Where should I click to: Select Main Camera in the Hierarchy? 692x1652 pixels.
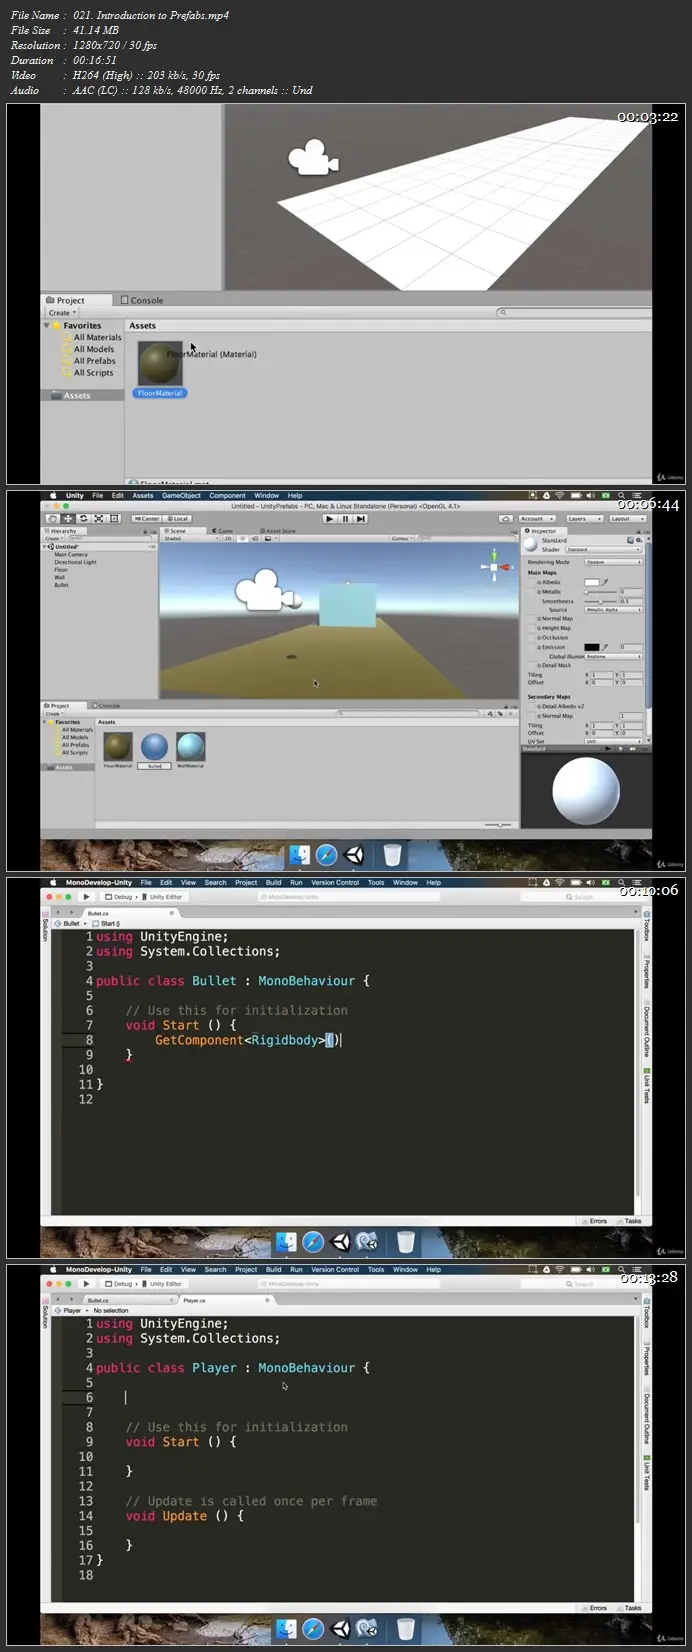tap(71, 554)
